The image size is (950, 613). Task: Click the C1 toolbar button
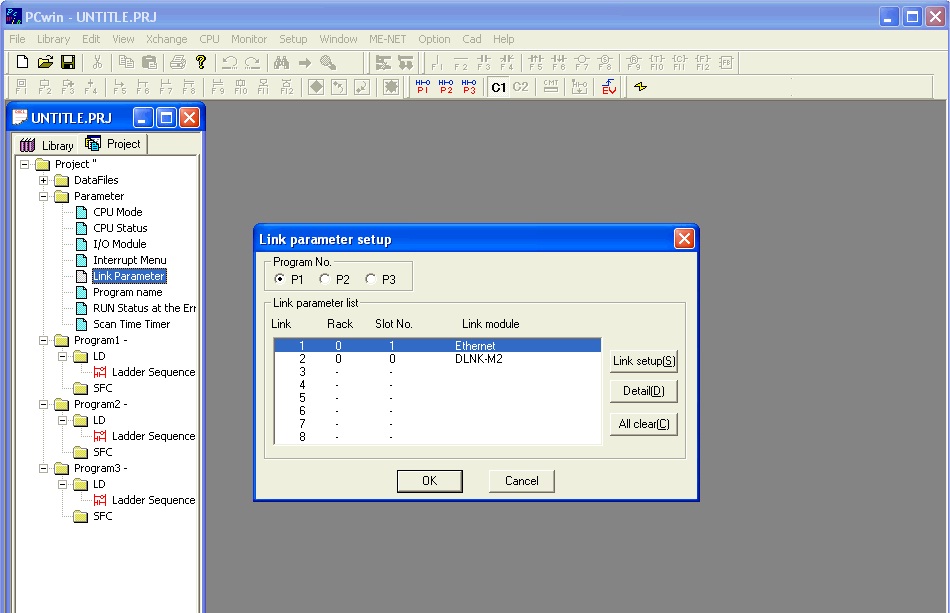tap(498, 87)
